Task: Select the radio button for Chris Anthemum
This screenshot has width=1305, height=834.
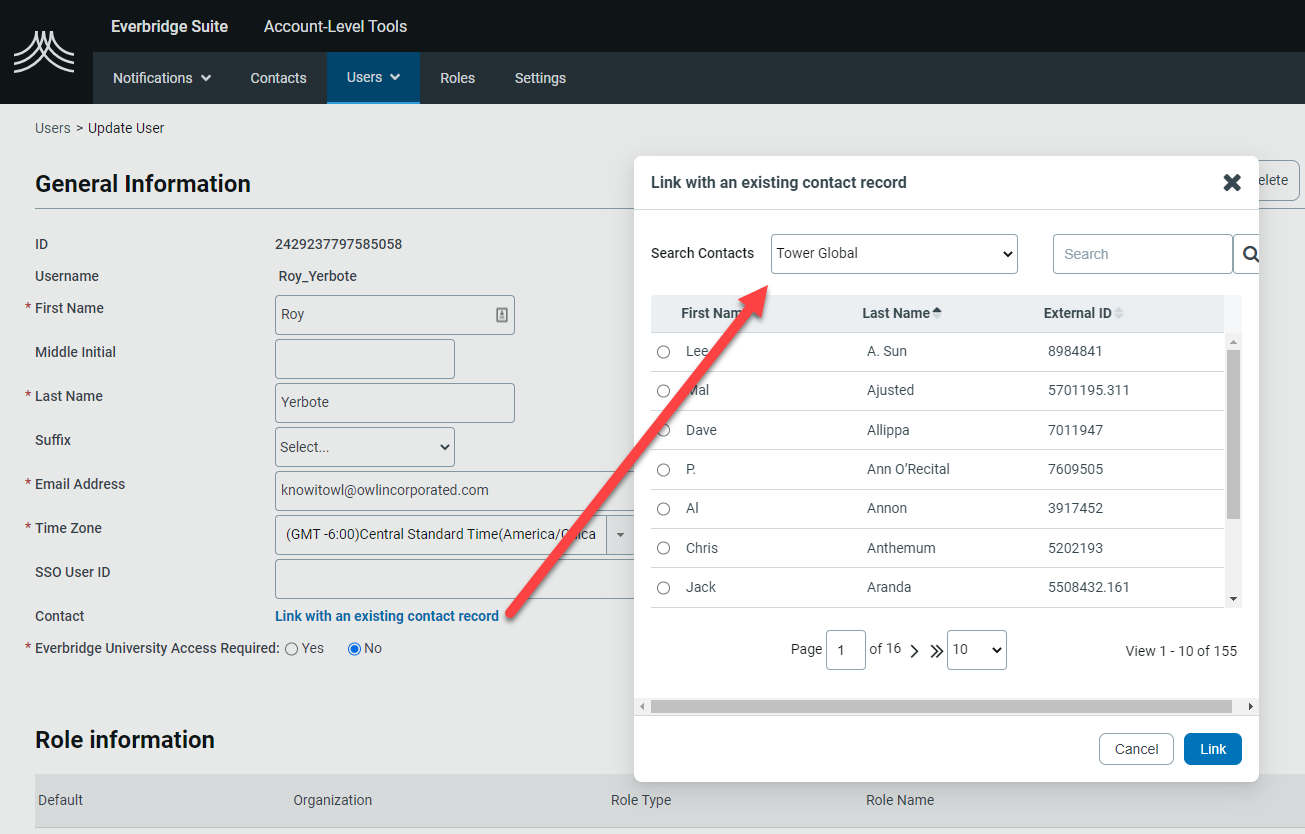Action: point(663,548)
